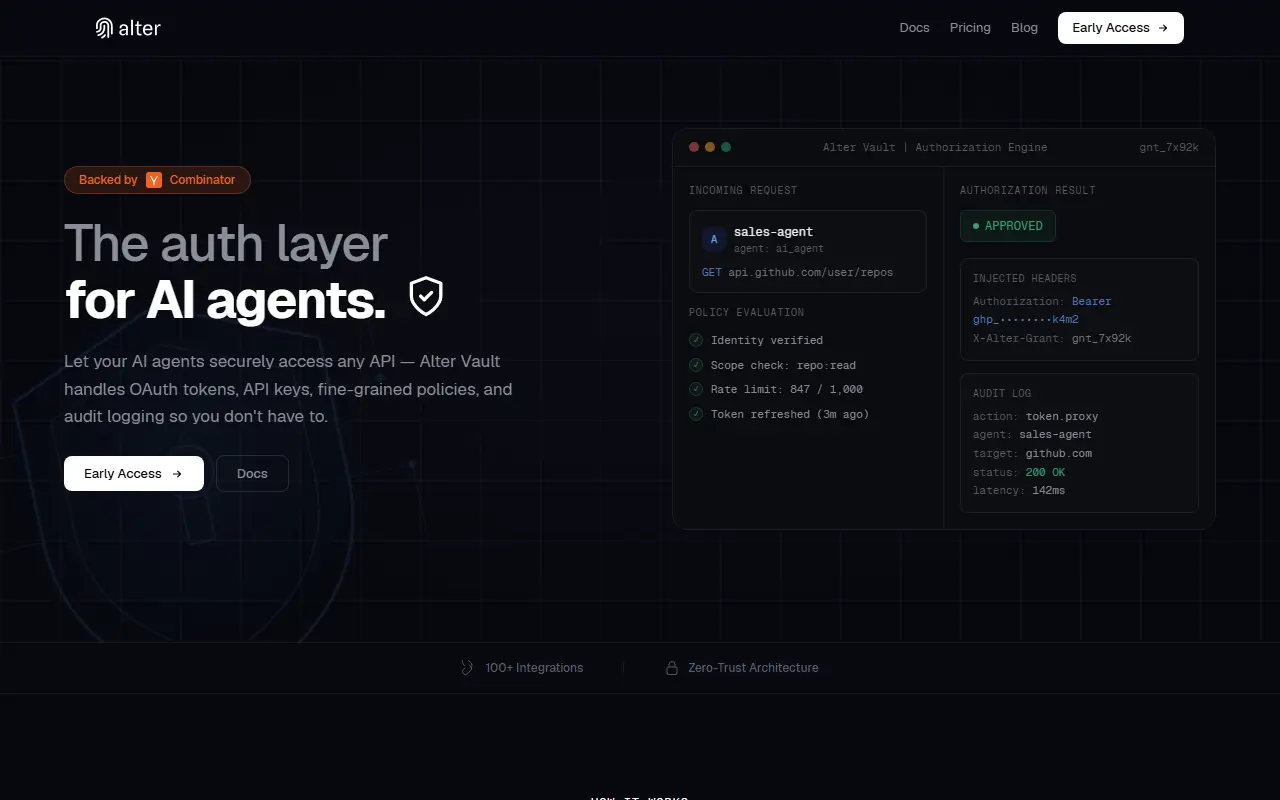Screen dimensions: 1280x800
Task: Click the 'APPROVED' label text
Action: (1014, 226)
